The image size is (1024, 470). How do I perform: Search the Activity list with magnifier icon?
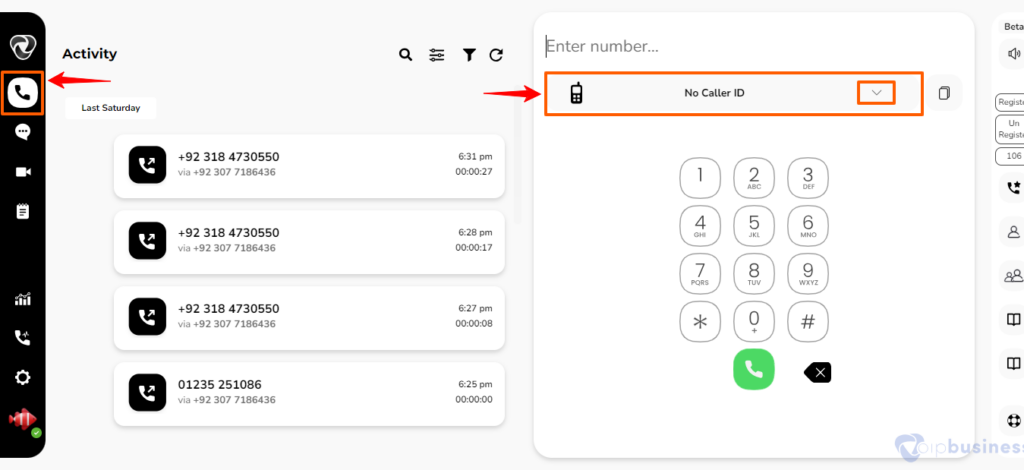coord(406,55)
